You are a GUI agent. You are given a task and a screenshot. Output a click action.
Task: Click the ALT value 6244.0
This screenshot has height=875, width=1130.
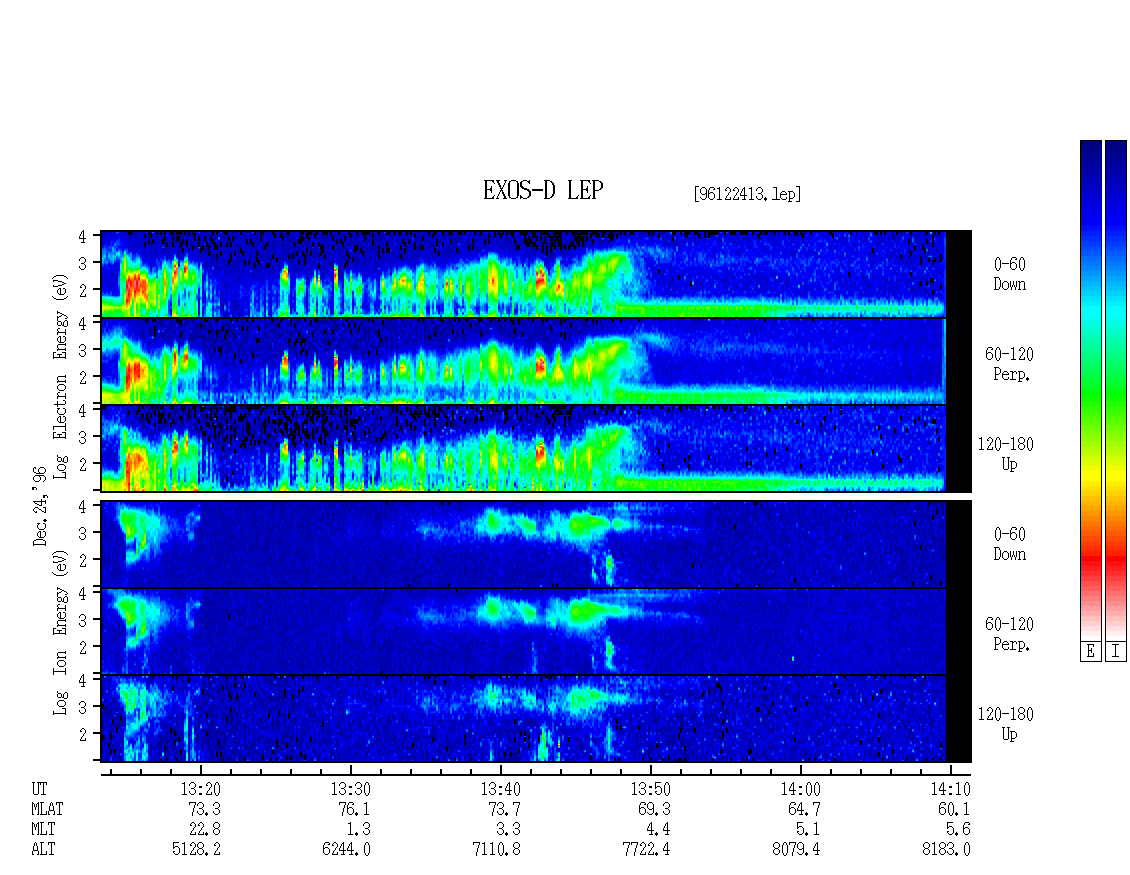coord(346,850)
